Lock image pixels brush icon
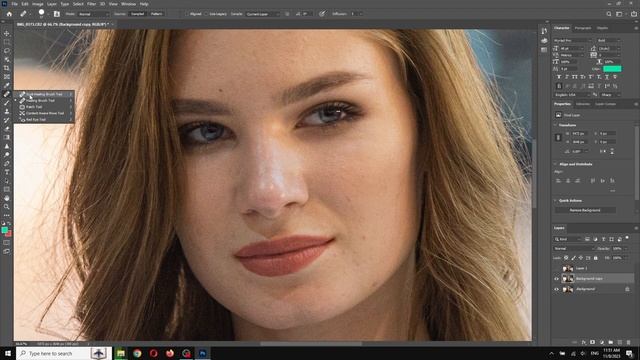The width and height of the screenshot is (640, 360). point(573,258)
